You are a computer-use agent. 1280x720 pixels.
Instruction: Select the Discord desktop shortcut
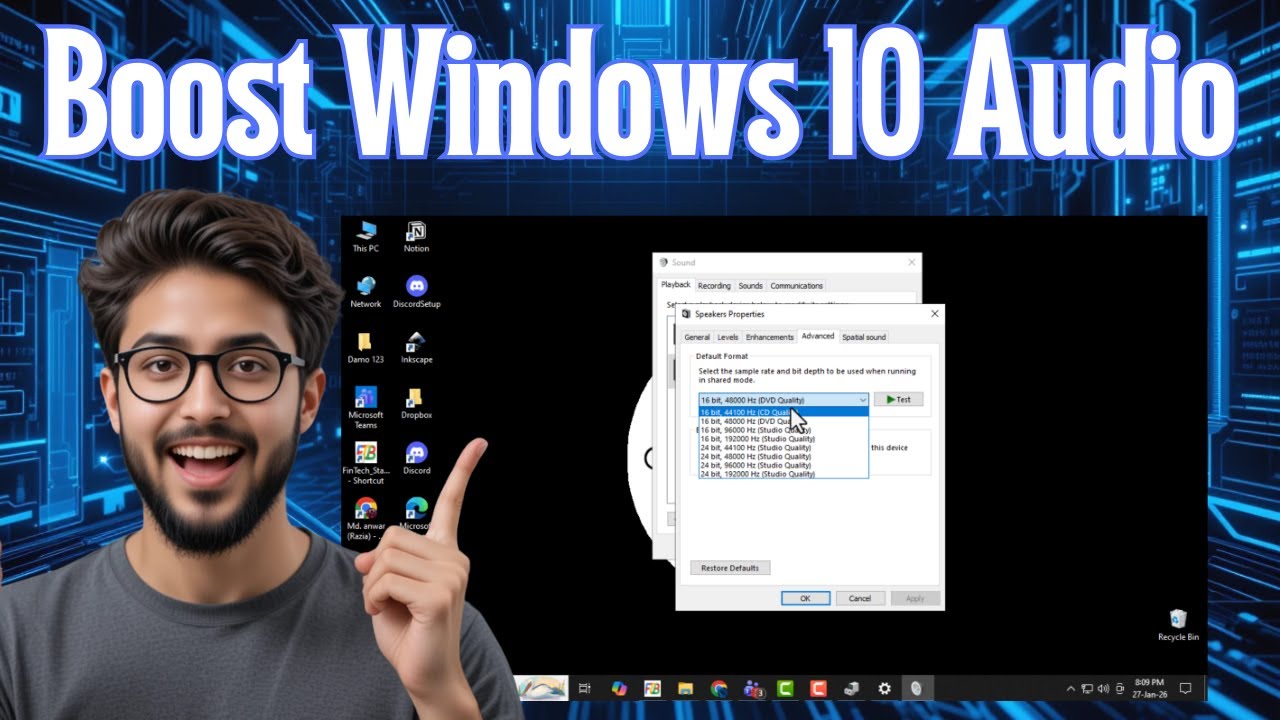[416, 458]
